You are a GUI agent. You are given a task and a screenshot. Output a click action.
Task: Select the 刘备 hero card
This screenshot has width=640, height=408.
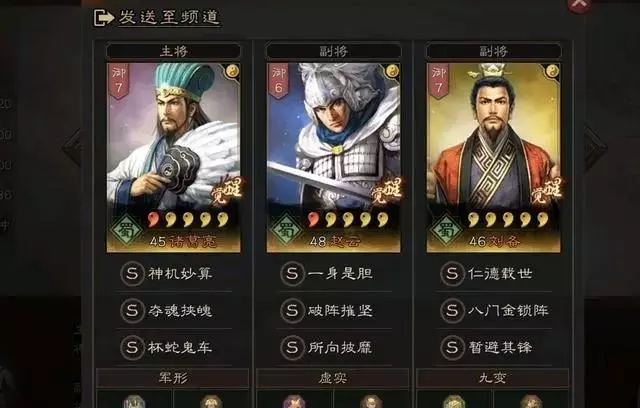click(x=493, y=157)
